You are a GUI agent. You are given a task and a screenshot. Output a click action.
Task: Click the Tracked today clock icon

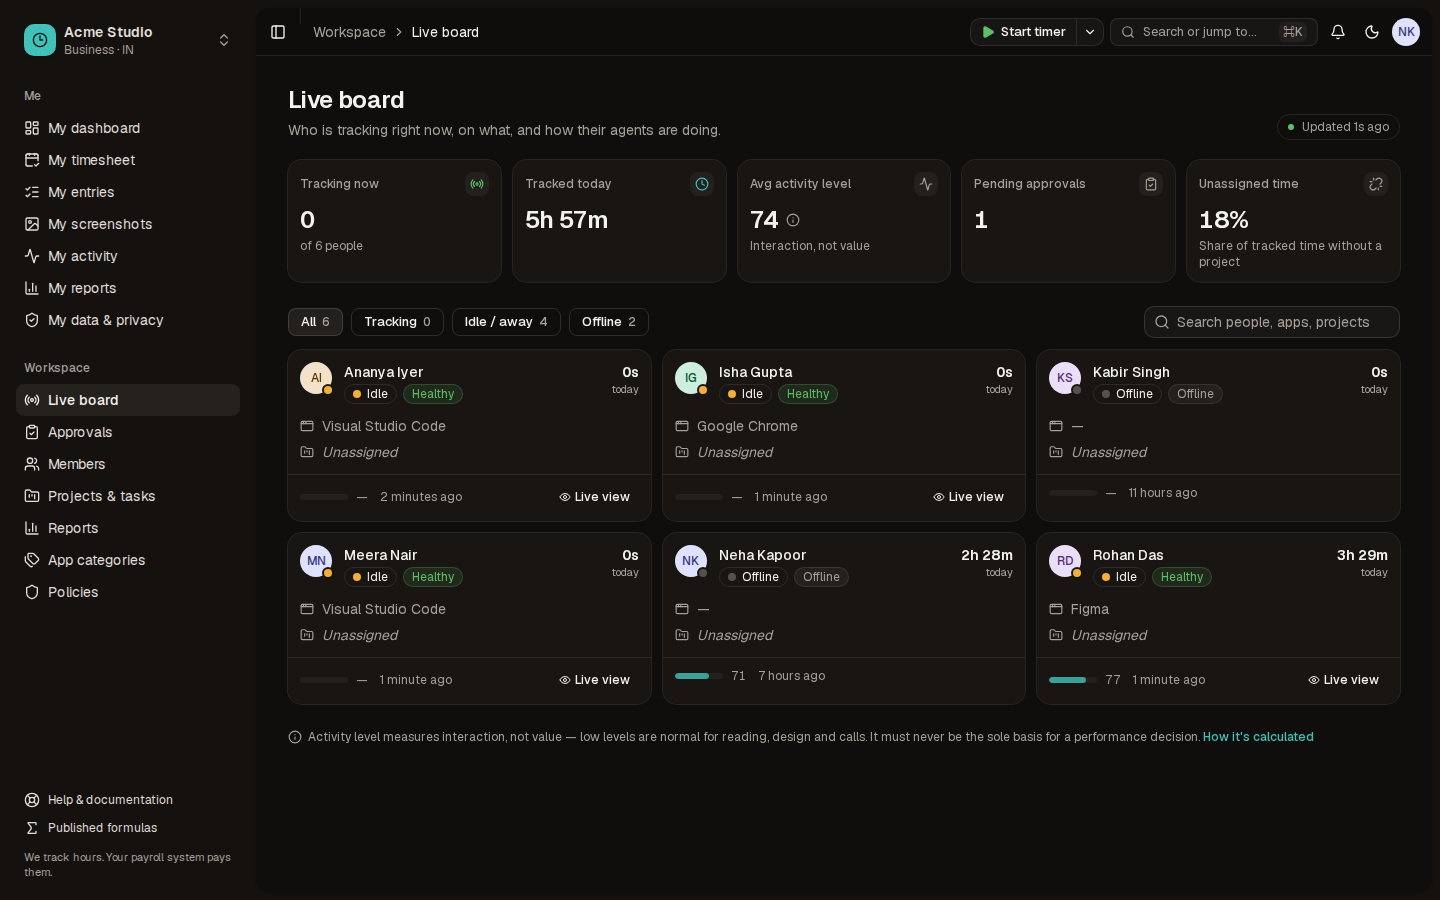point(702,184)
